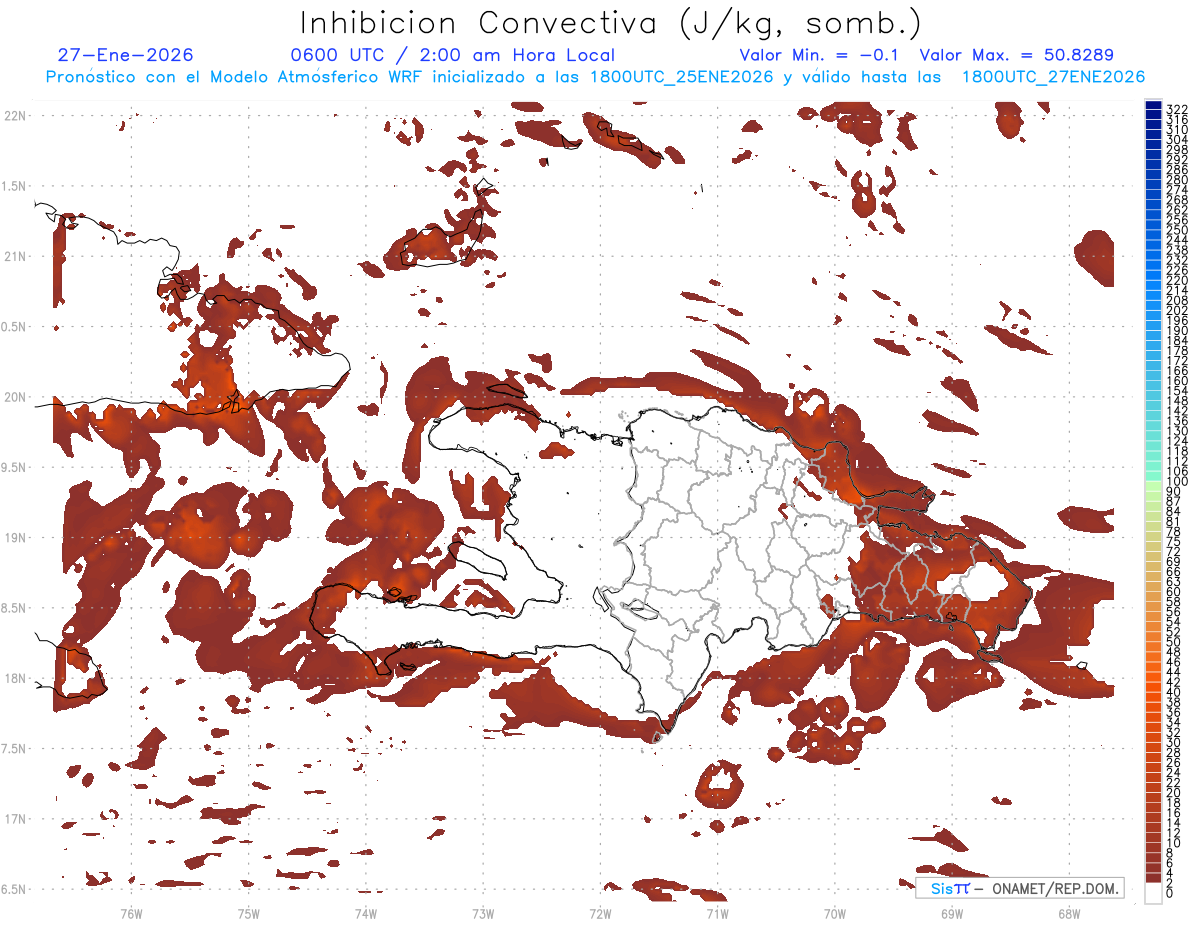
Task: Click the title "Inhibicion Convectiva (J/kg, somb.)"
Action: coord(611,24)
